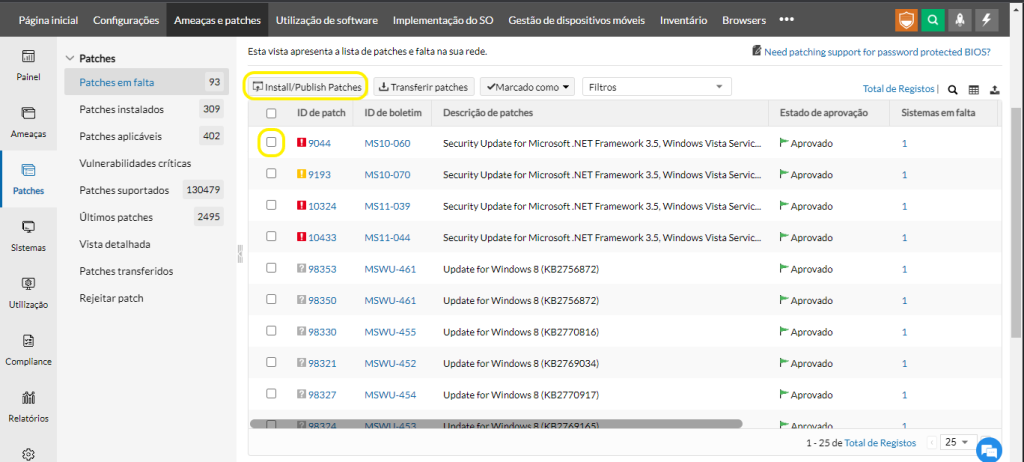1024x462 pixels.
Task: Click the Install/Publish Patches button
Action: click(x=306, y=87)
